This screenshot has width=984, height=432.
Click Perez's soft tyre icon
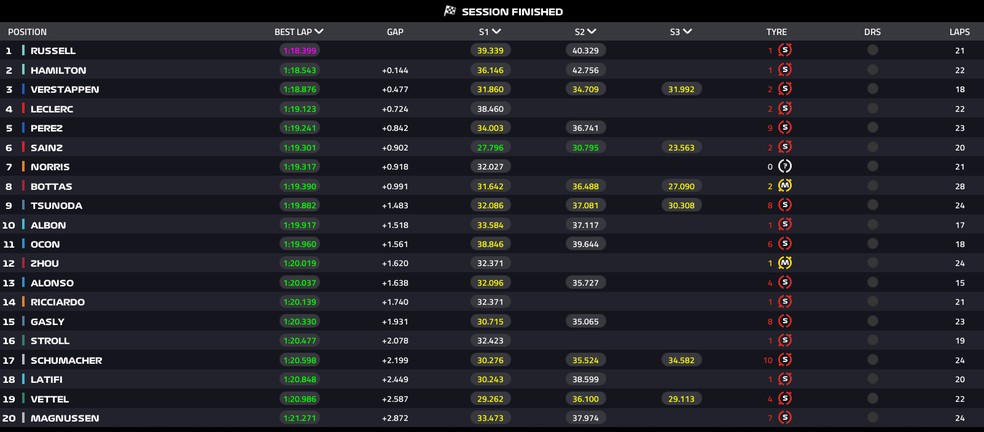(x=784, y=127)
